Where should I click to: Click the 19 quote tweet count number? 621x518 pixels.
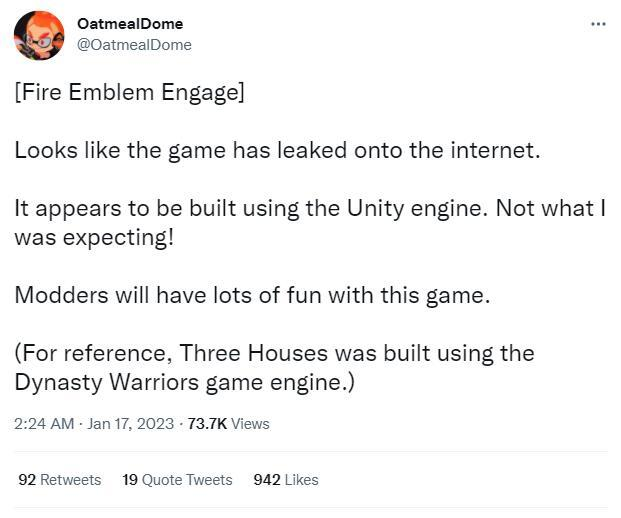[130, 480]
